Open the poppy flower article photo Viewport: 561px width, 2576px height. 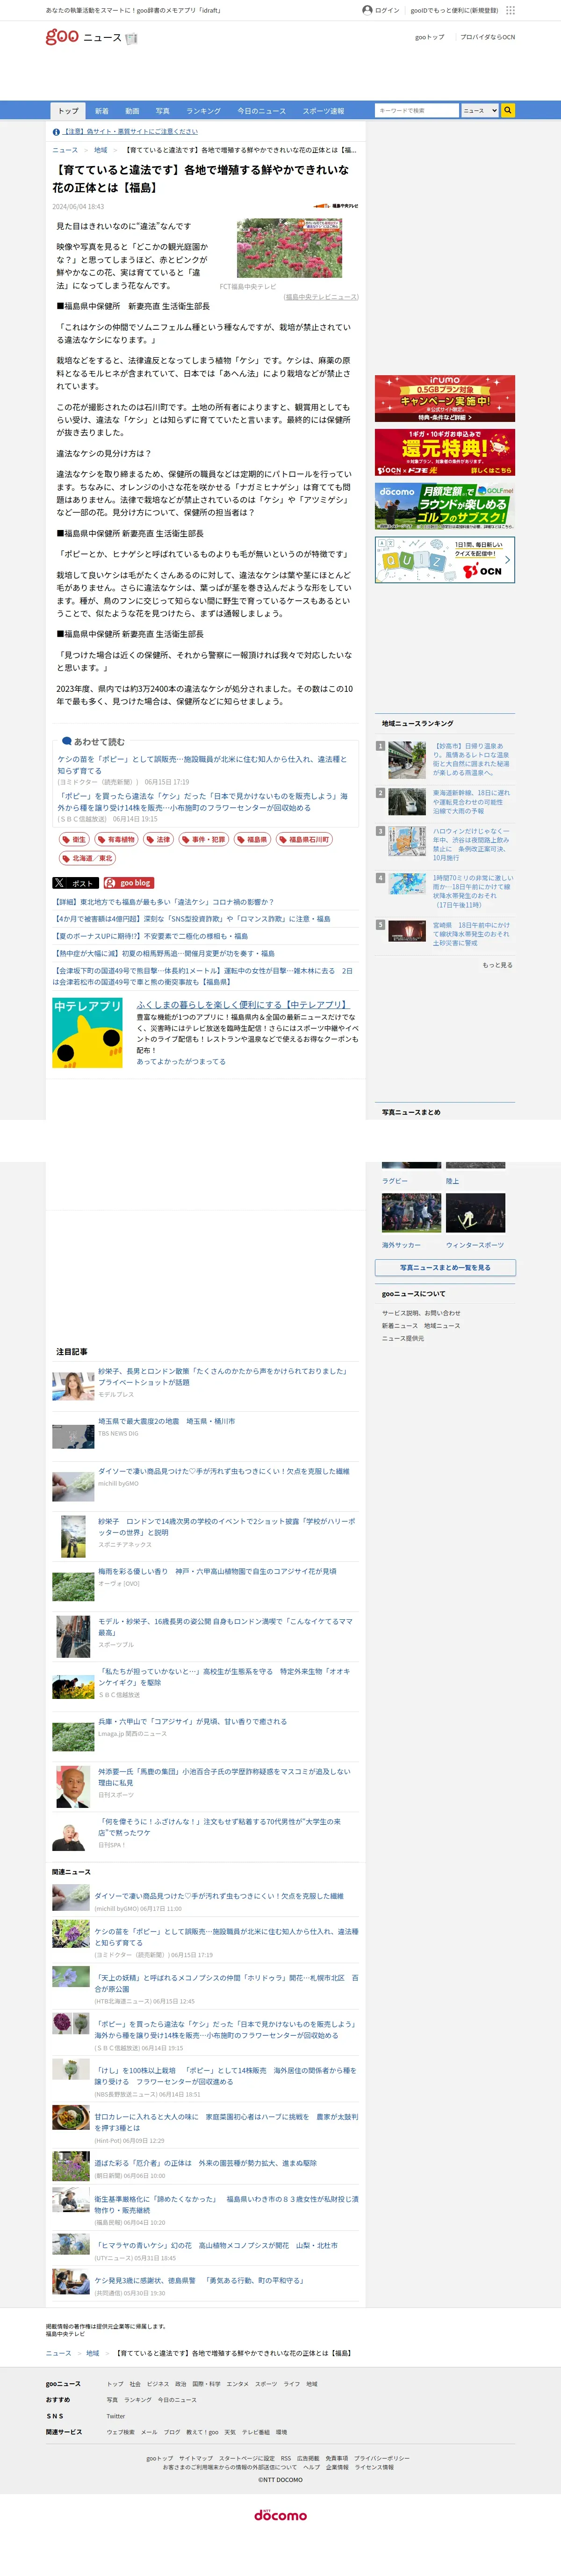click(289, 248)
